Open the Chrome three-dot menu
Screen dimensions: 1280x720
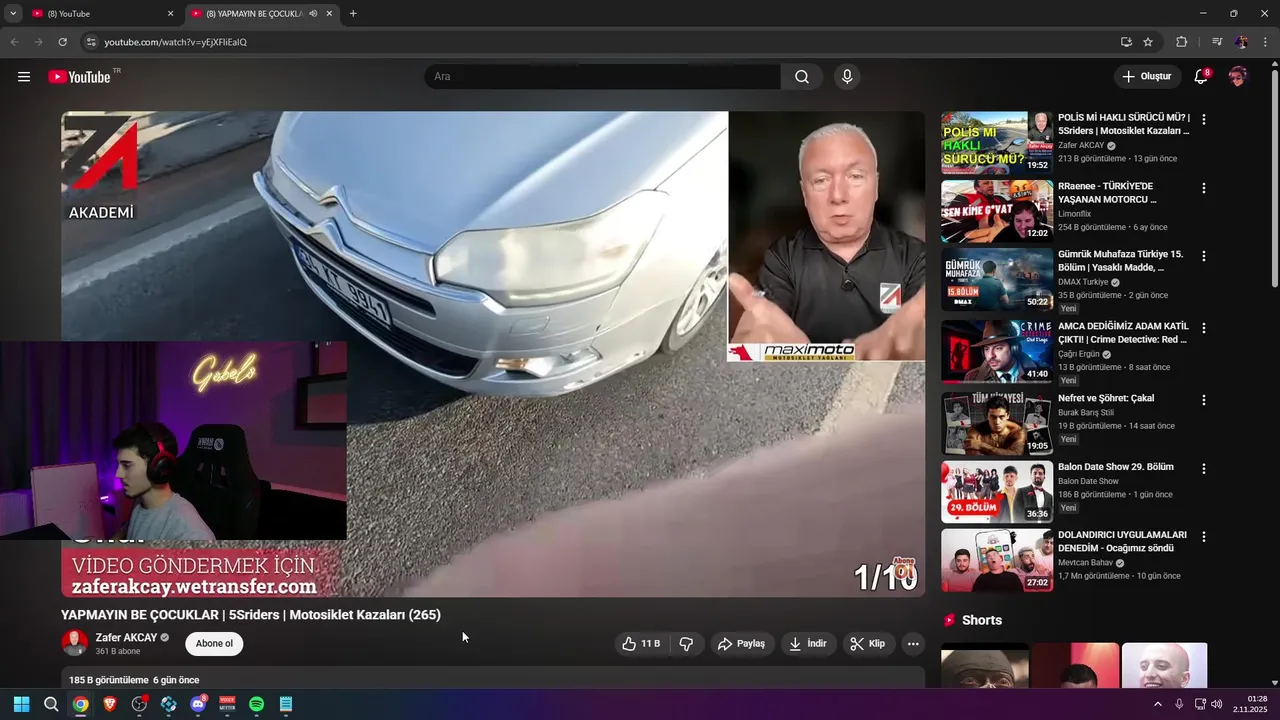point(1265,42)
